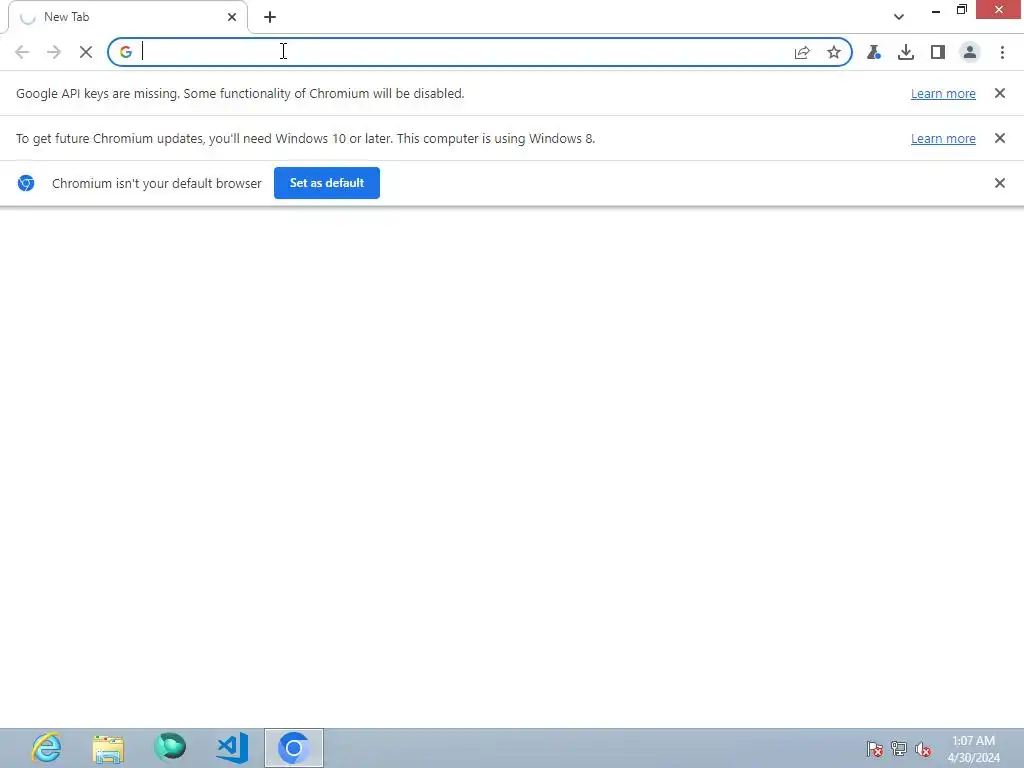
Task: Select the New Tab tab
Action: [128, 17]
